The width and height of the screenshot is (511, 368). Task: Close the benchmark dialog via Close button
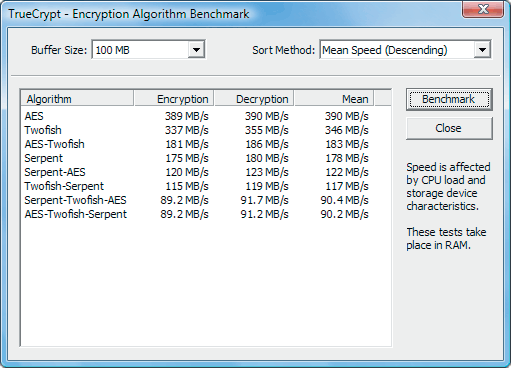449,128
